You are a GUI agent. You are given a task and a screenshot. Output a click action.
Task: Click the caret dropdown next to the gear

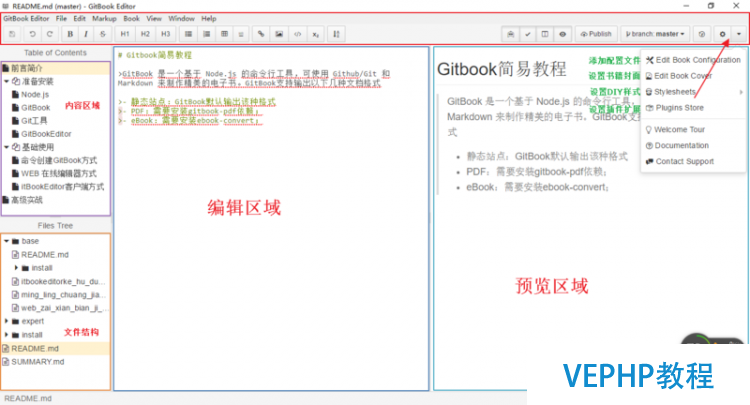tap(739, 34)
